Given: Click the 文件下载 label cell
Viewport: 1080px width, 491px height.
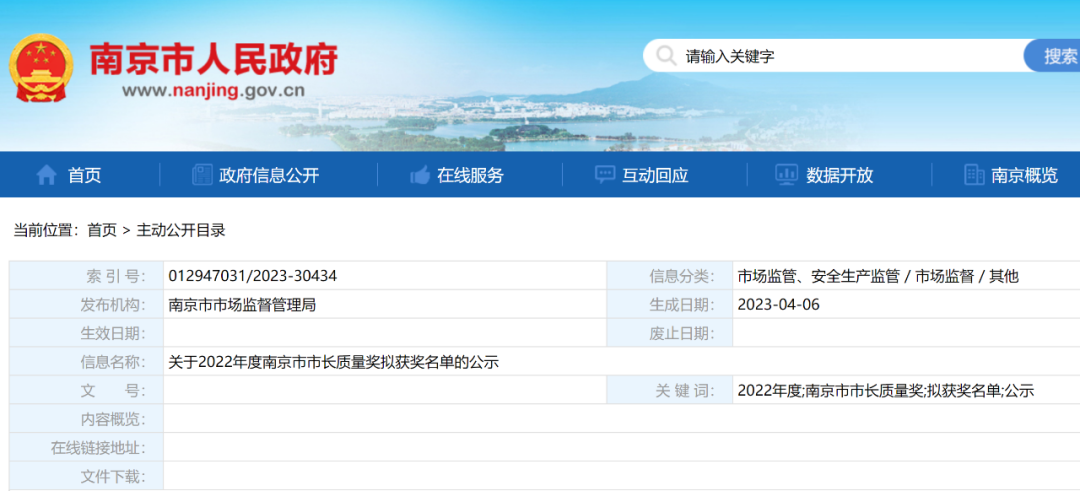Looking at the screenshot, I should tap(87, 477).
